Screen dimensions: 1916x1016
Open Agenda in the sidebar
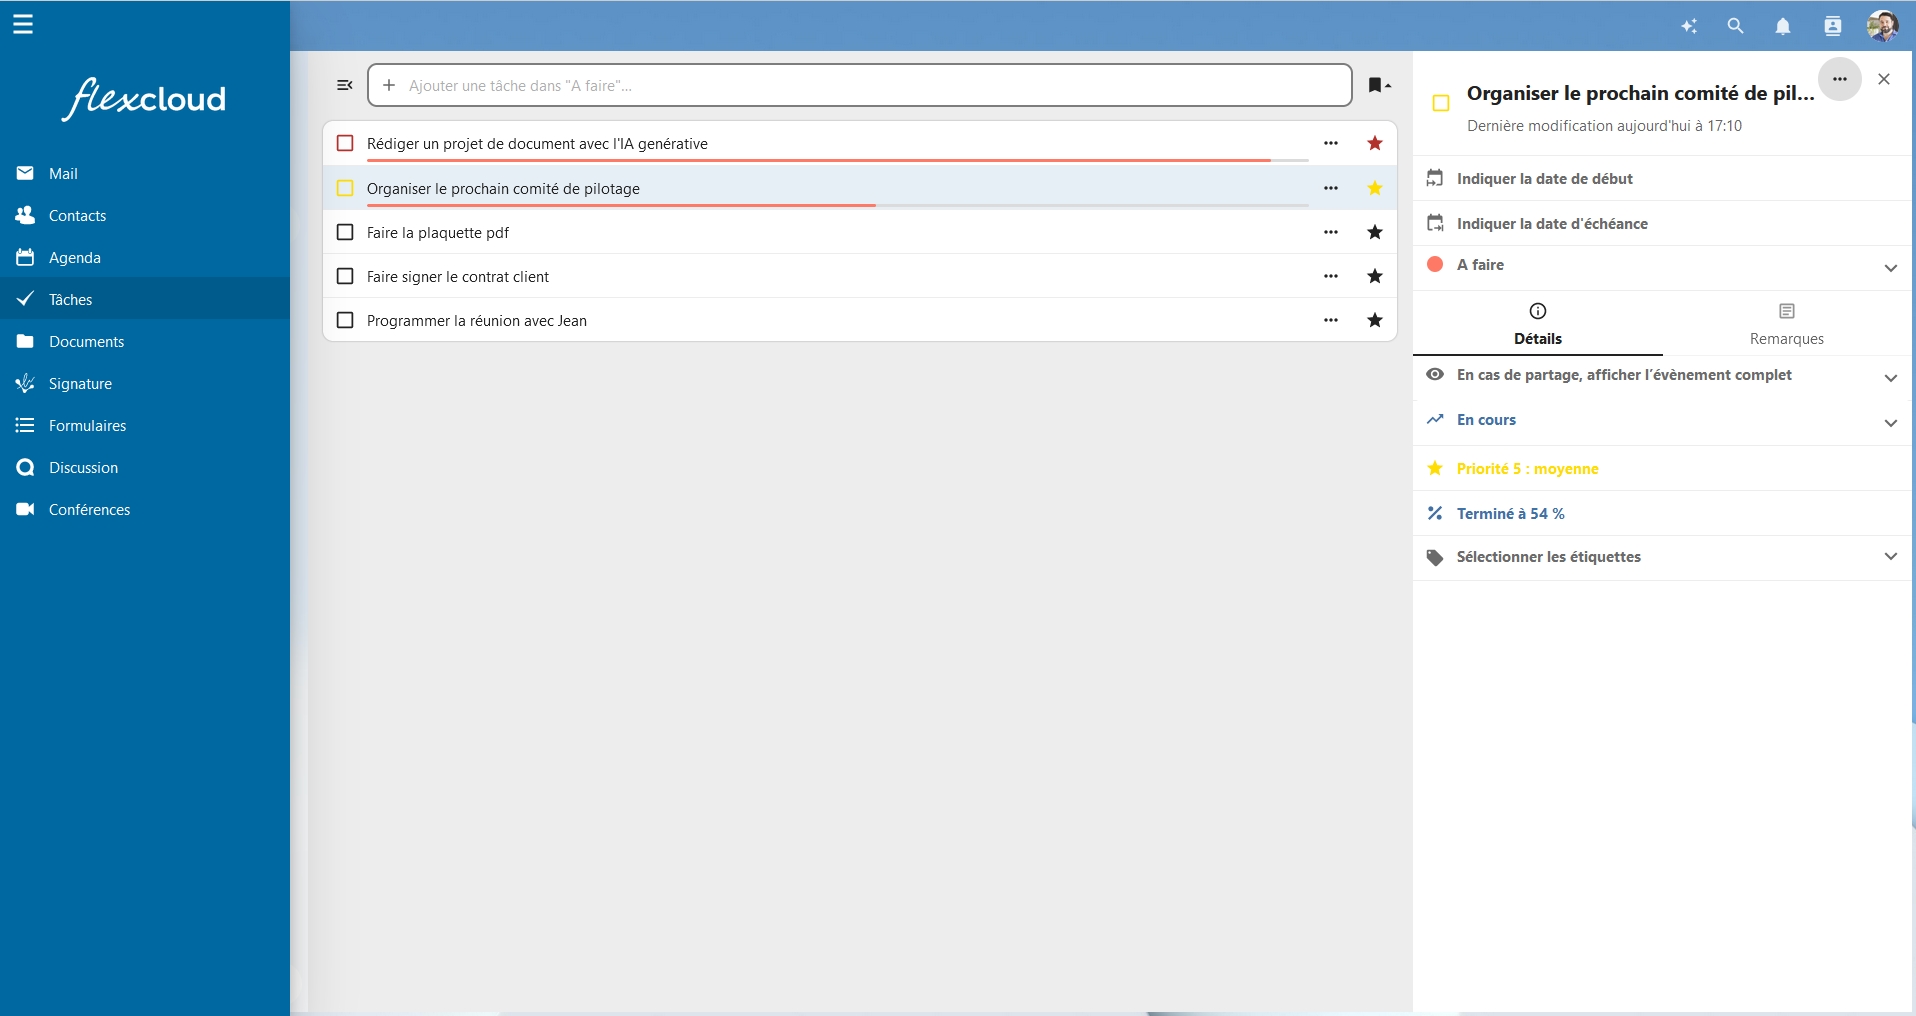tap(145, 257)
